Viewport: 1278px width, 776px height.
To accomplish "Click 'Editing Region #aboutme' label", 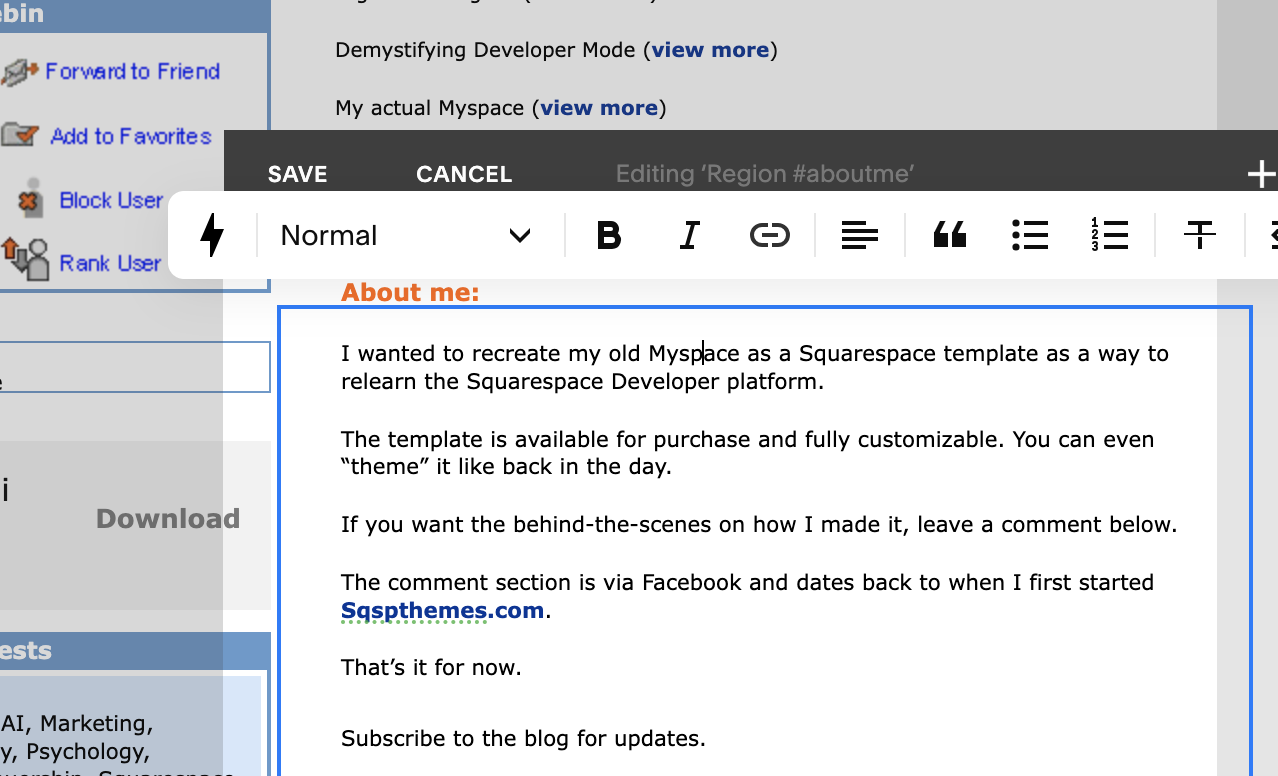I will [765, 174].
